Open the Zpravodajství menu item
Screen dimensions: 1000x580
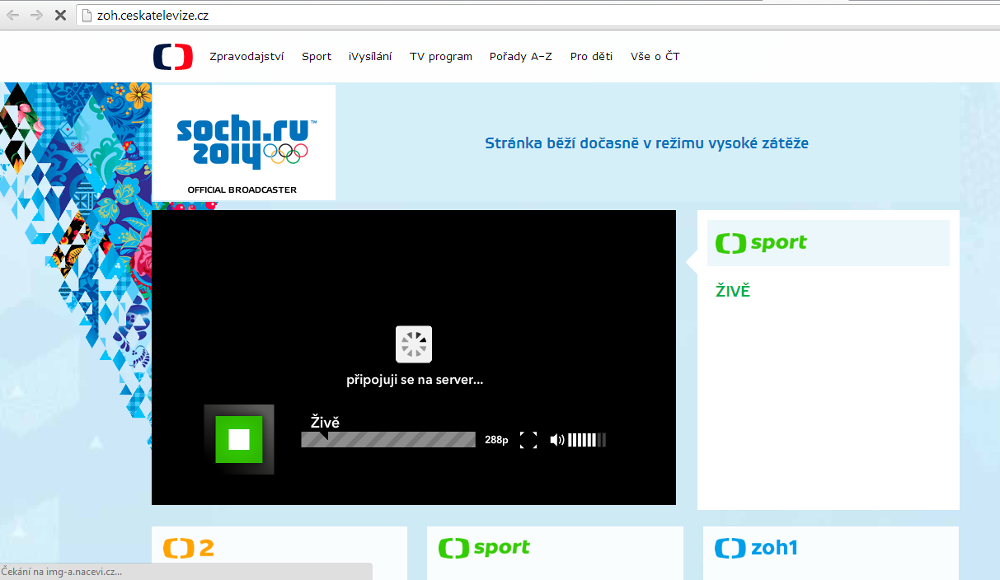(247, 57)
